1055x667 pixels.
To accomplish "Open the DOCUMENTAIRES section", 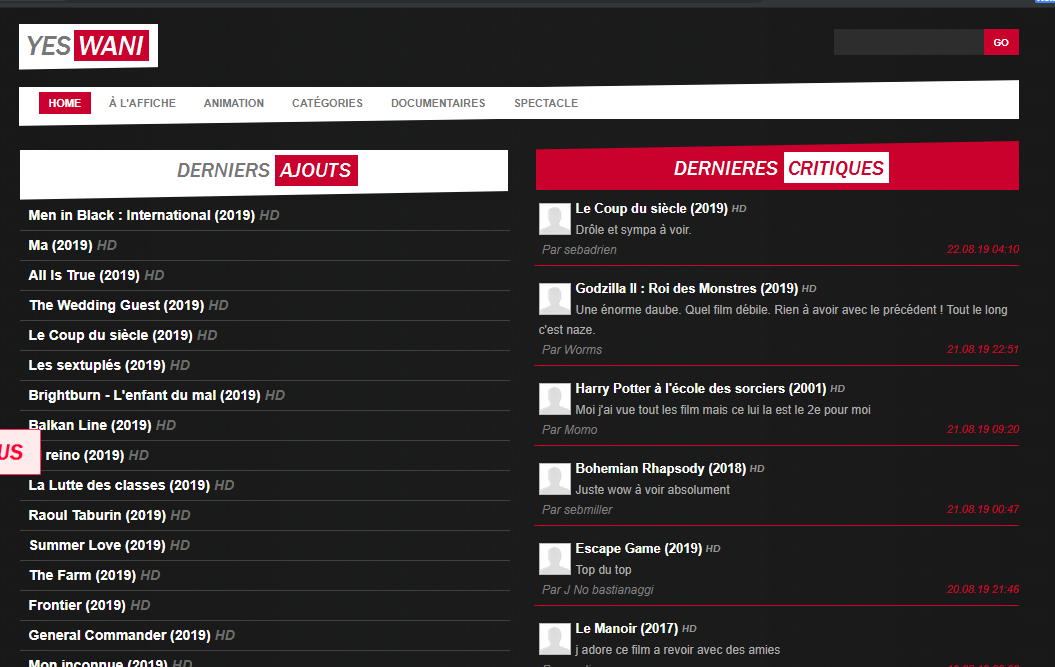I will (x=438, y=103).
